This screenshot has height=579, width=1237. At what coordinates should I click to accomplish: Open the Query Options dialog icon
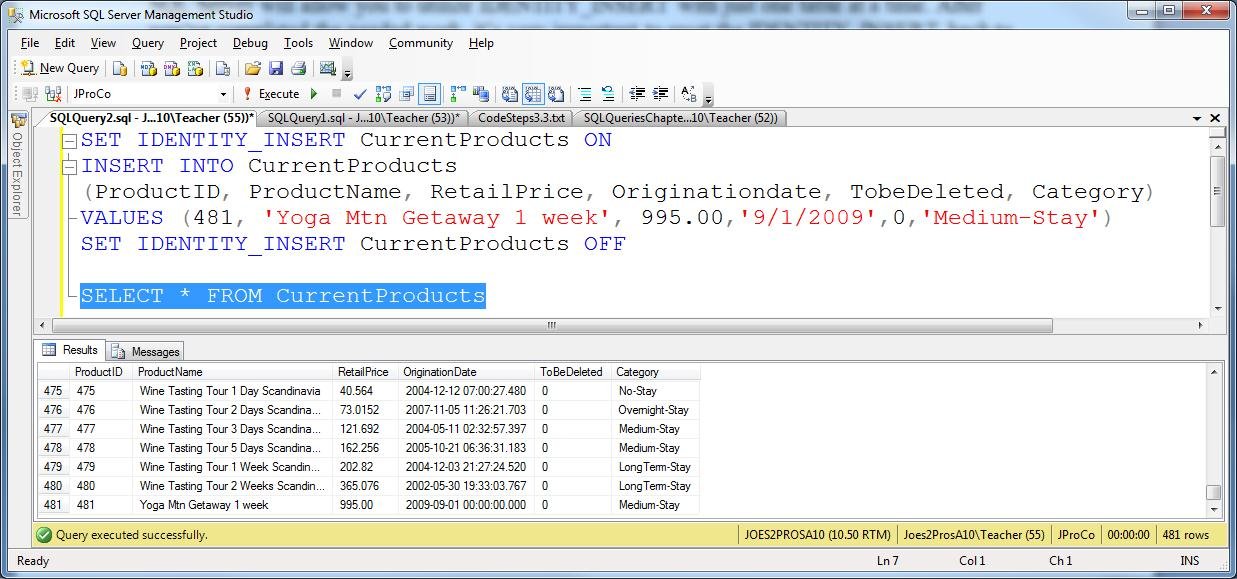406,94
